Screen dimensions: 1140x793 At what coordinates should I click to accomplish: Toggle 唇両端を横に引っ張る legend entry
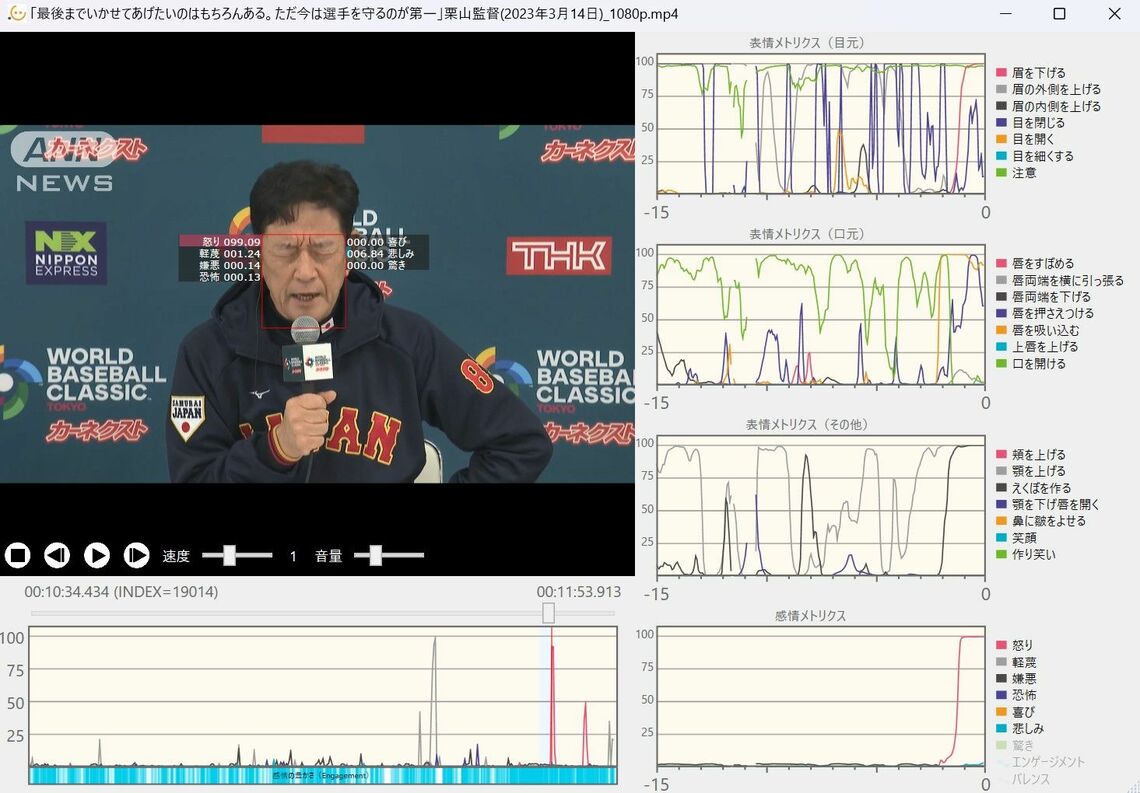1060,280
